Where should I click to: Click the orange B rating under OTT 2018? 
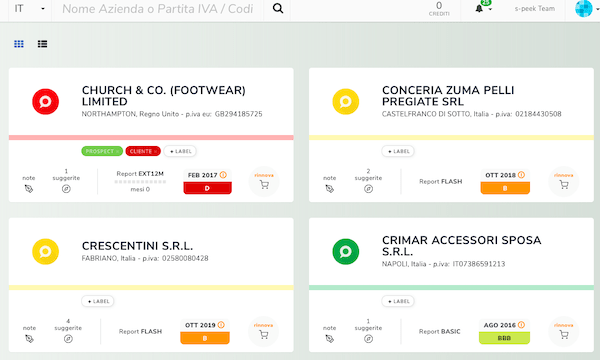click(505, 188)
